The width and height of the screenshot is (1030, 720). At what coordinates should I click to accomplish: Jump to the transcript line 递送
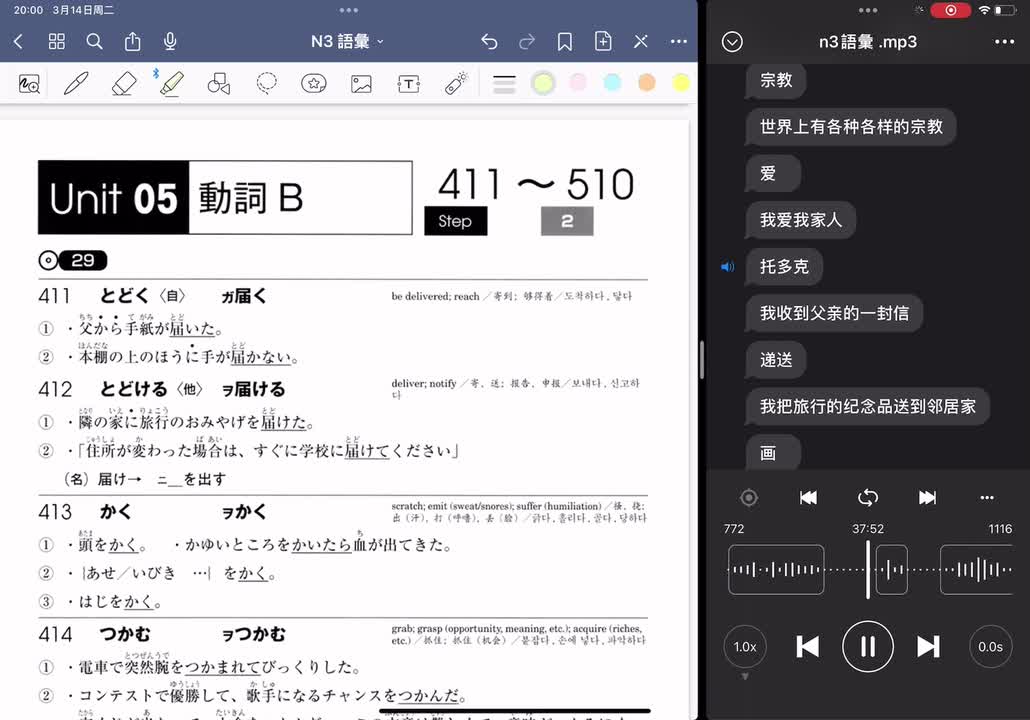pyautogui.click(x=776, y=360)
